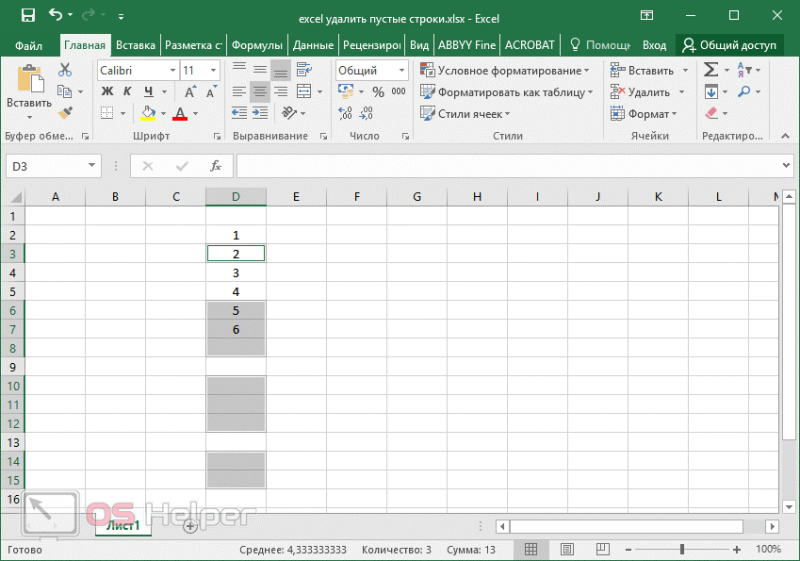800x561 pixels.
Task: Open the Данные ribbon tab
Action: 313,45
